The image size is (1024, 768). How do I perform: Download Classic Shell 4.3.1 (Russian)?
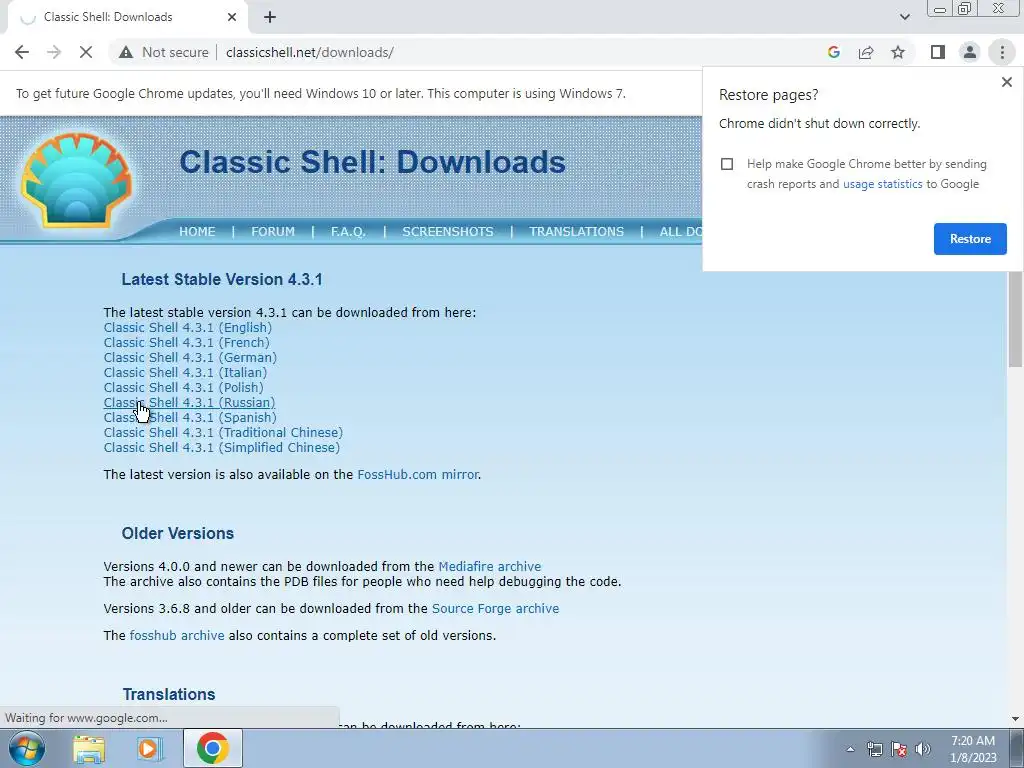[x=189, y=403]
